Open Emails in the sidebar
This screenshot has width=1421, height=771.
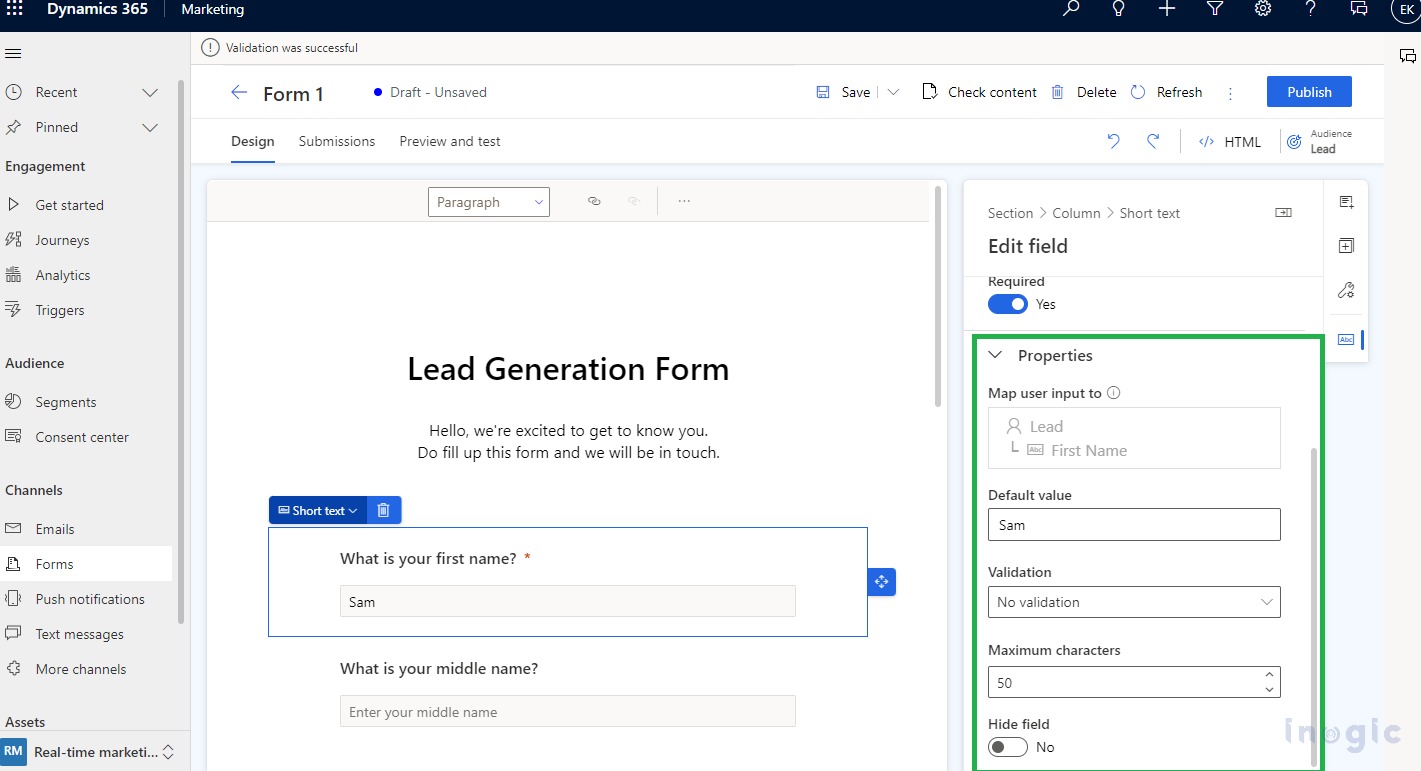tap(55, 529)
